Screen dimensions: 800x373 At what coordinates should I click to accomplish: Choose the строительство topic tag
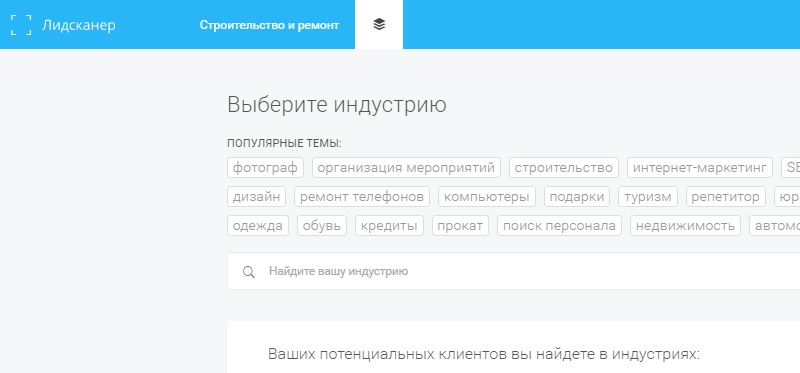coord(564,167)
